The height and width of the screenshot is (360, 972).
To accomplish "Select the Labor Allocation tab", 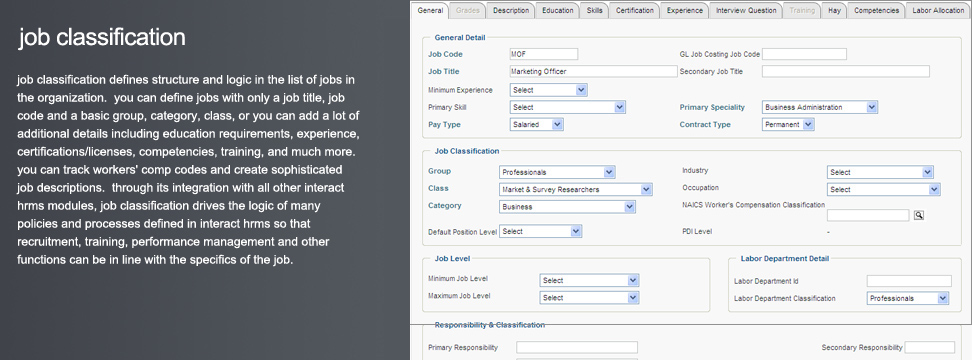I will (x=938, y=11).
